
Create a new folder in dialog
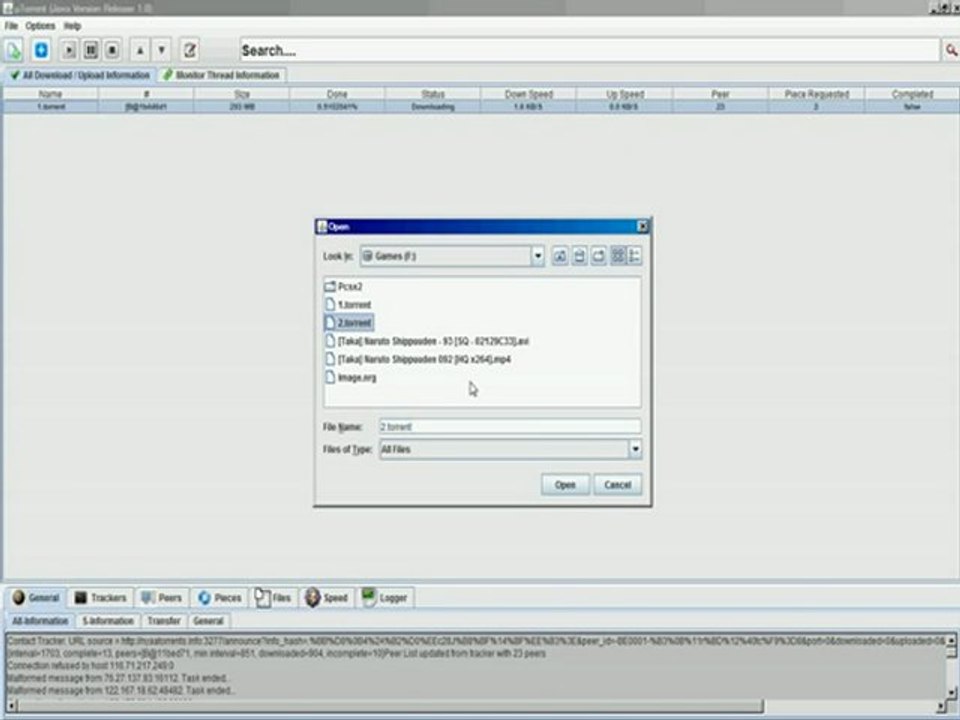[x=598, y=257]
